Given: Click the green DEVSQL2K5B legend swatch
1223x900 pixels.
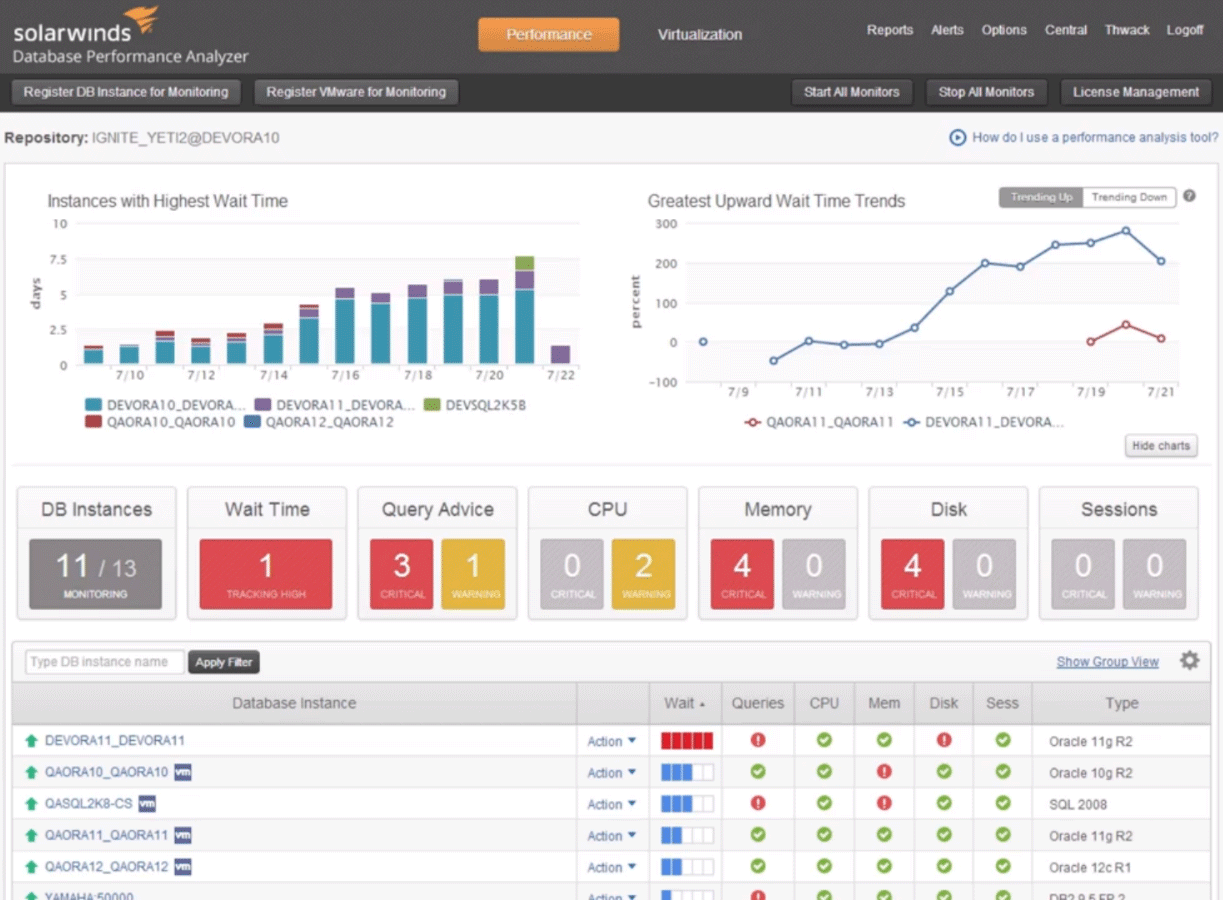Looking at the screenshot, I should 431,405.
